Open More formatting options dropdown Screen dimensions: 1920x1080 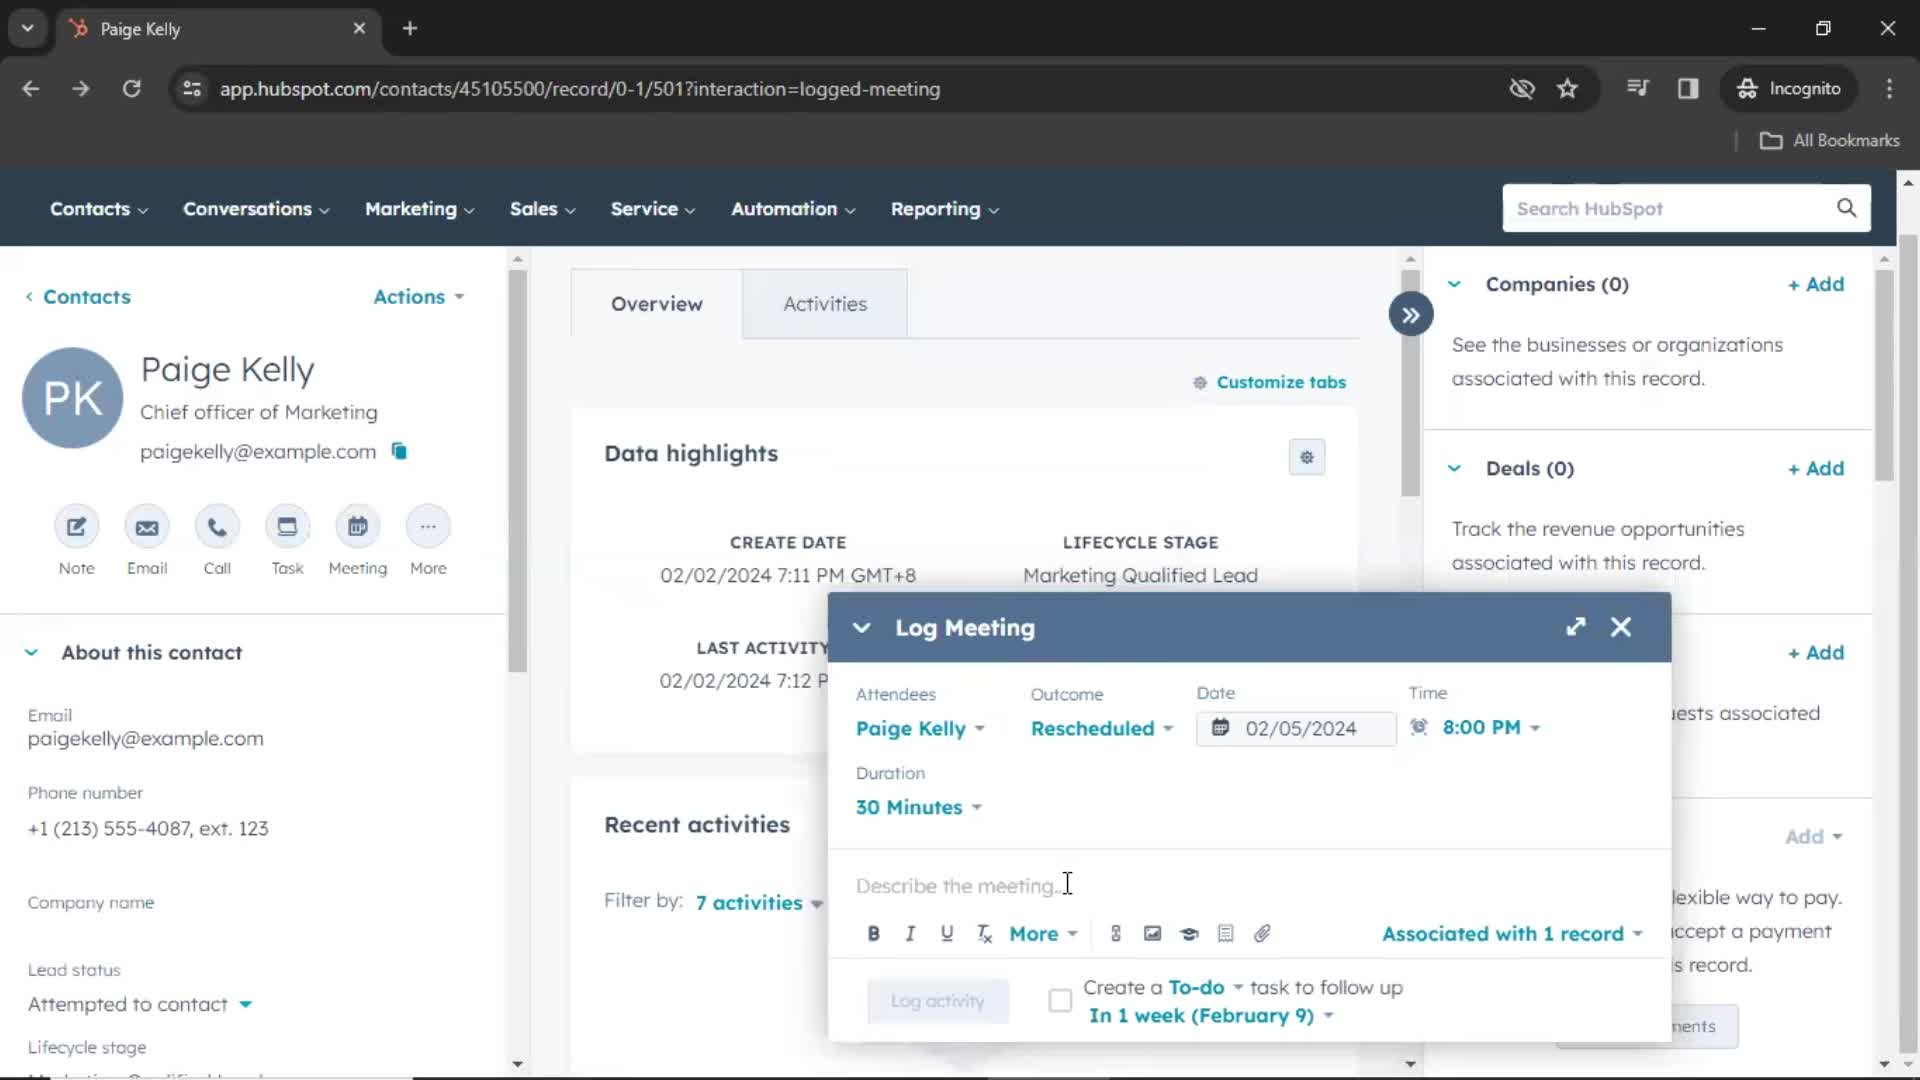[1043, 934]
